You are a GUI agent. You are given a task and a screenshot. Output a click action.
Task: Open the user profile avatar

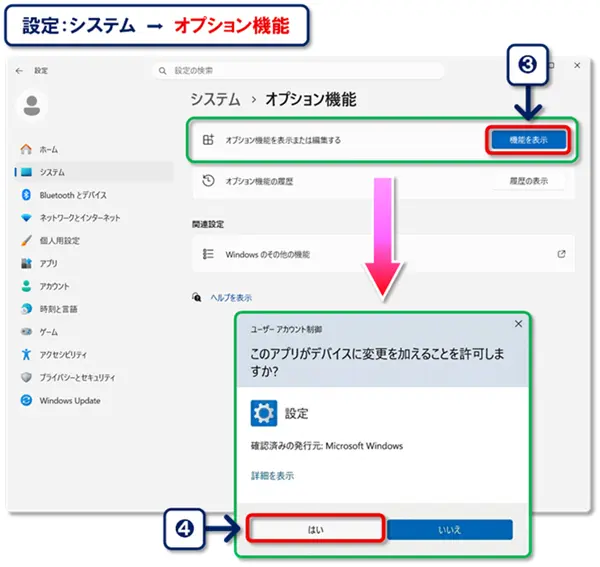pos(32,105)
